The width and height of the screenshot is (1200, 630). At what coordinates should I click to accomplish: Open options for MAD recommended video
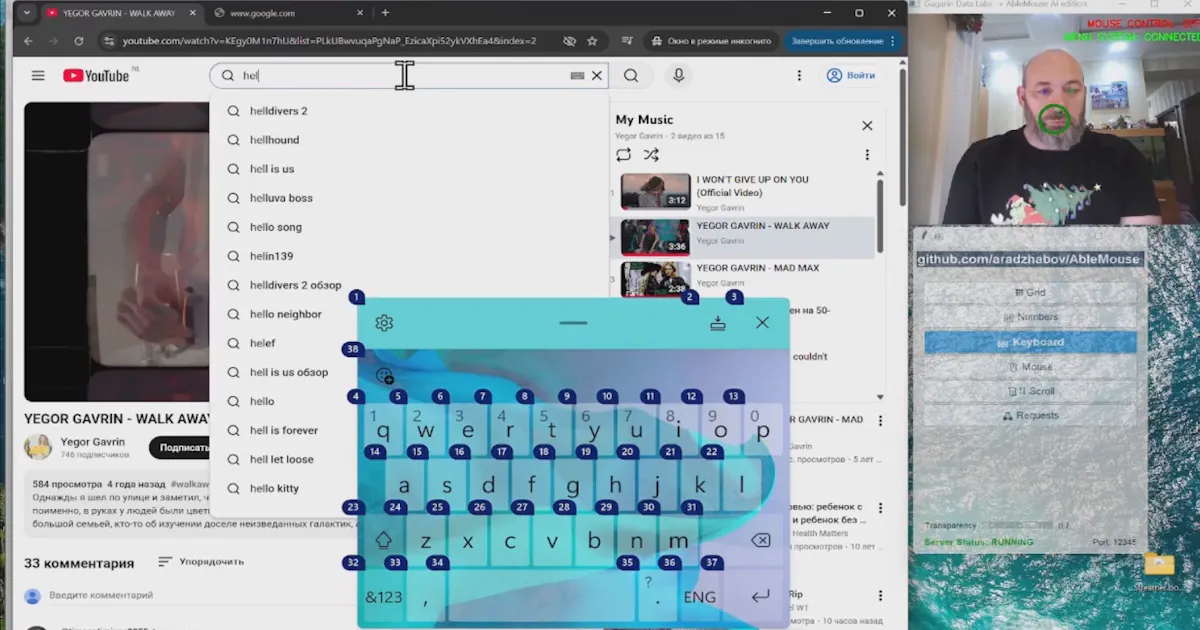point(880,421)
